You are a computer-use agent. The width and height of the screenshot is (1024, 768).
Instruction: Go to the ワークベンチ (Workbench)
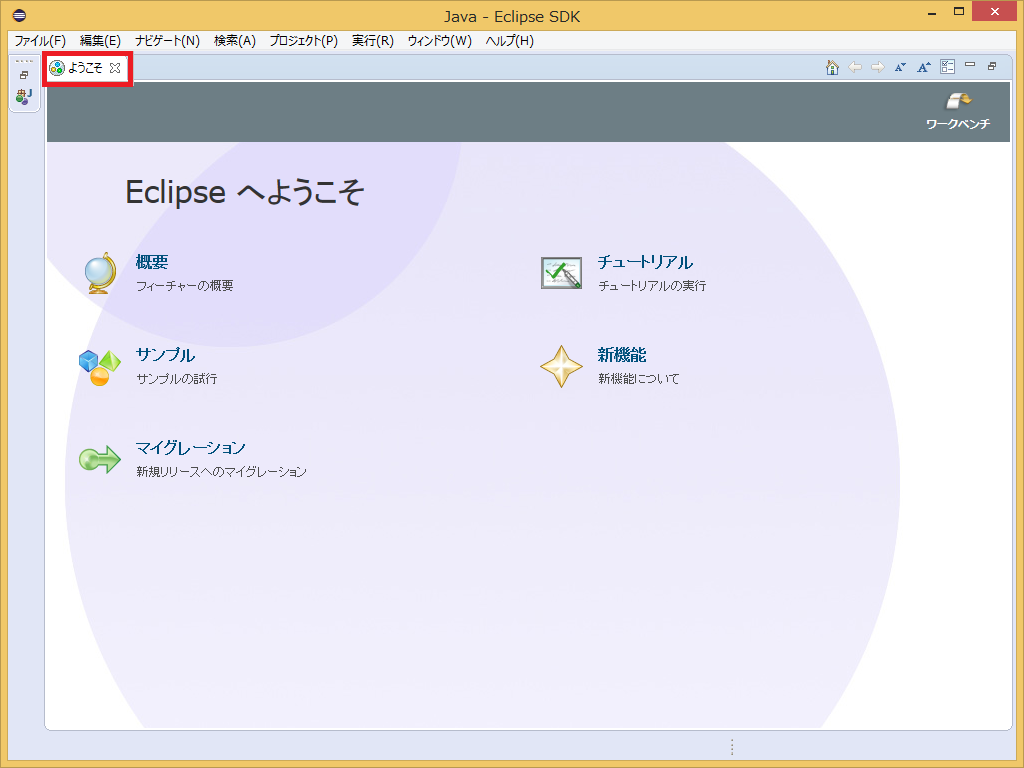pyautogui.click(x=958, y=110)
